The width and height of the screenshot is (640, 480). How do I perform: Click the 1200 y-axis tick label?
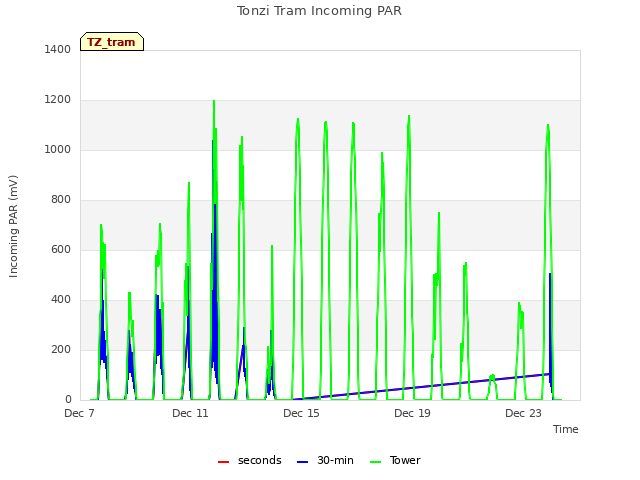[x=58, y=100]
